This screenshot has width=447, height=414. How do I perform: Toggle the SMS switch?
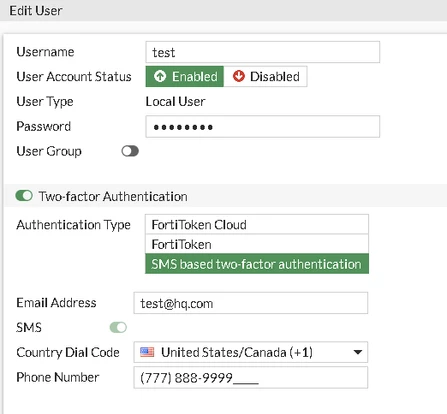118,327
